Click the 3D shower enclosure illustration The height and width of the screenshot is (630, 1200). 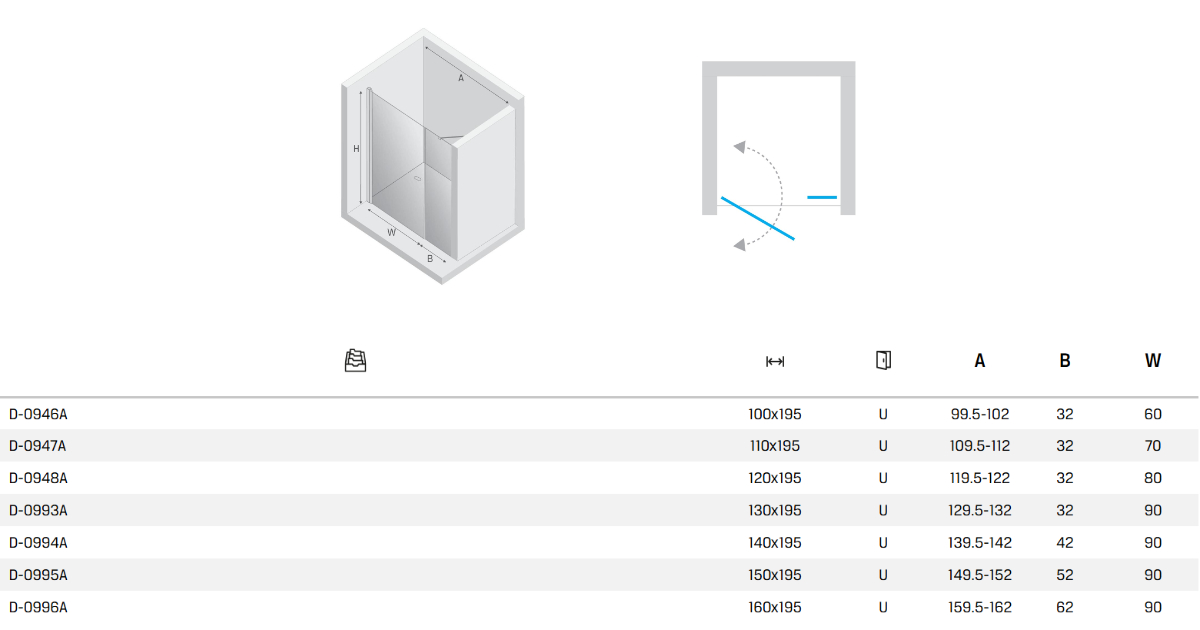433,155
